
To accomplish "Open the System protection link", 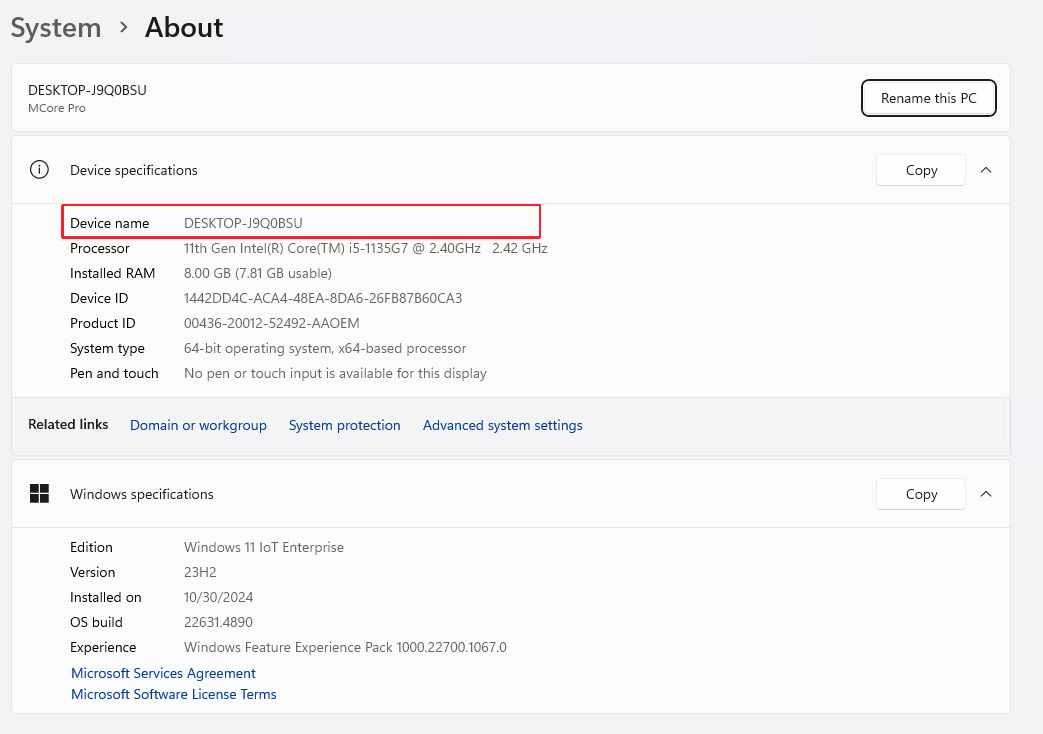I will [345, 425].
